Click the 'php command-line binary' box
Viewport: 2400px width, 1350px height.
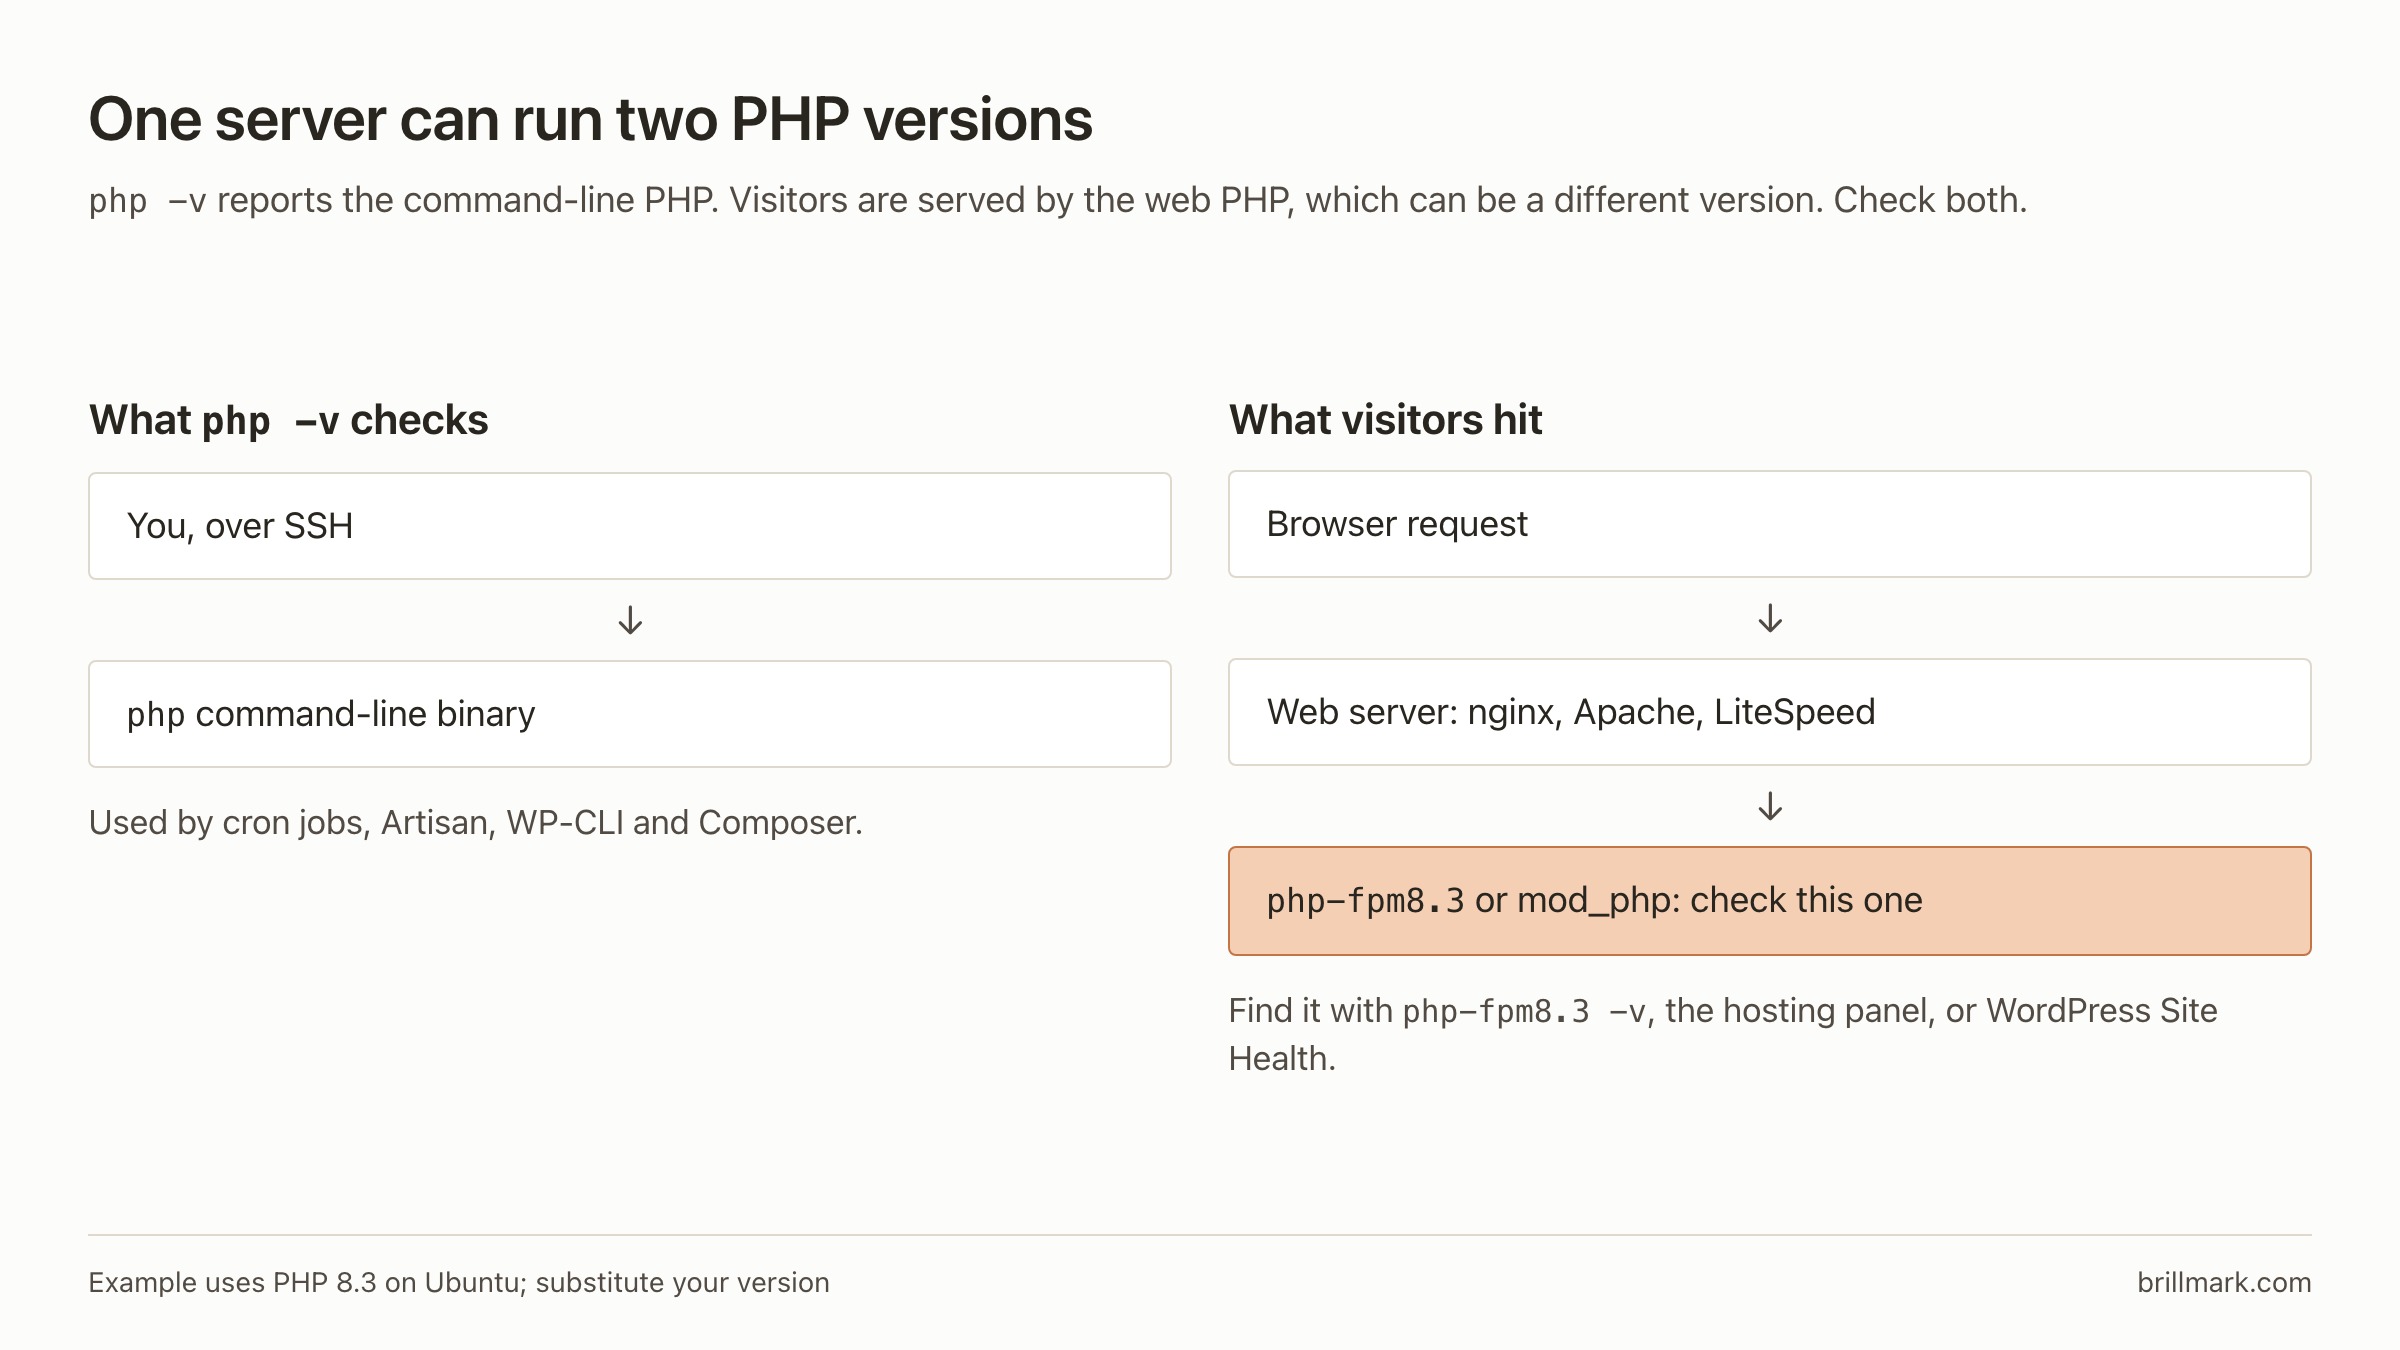tap(630, 714)
